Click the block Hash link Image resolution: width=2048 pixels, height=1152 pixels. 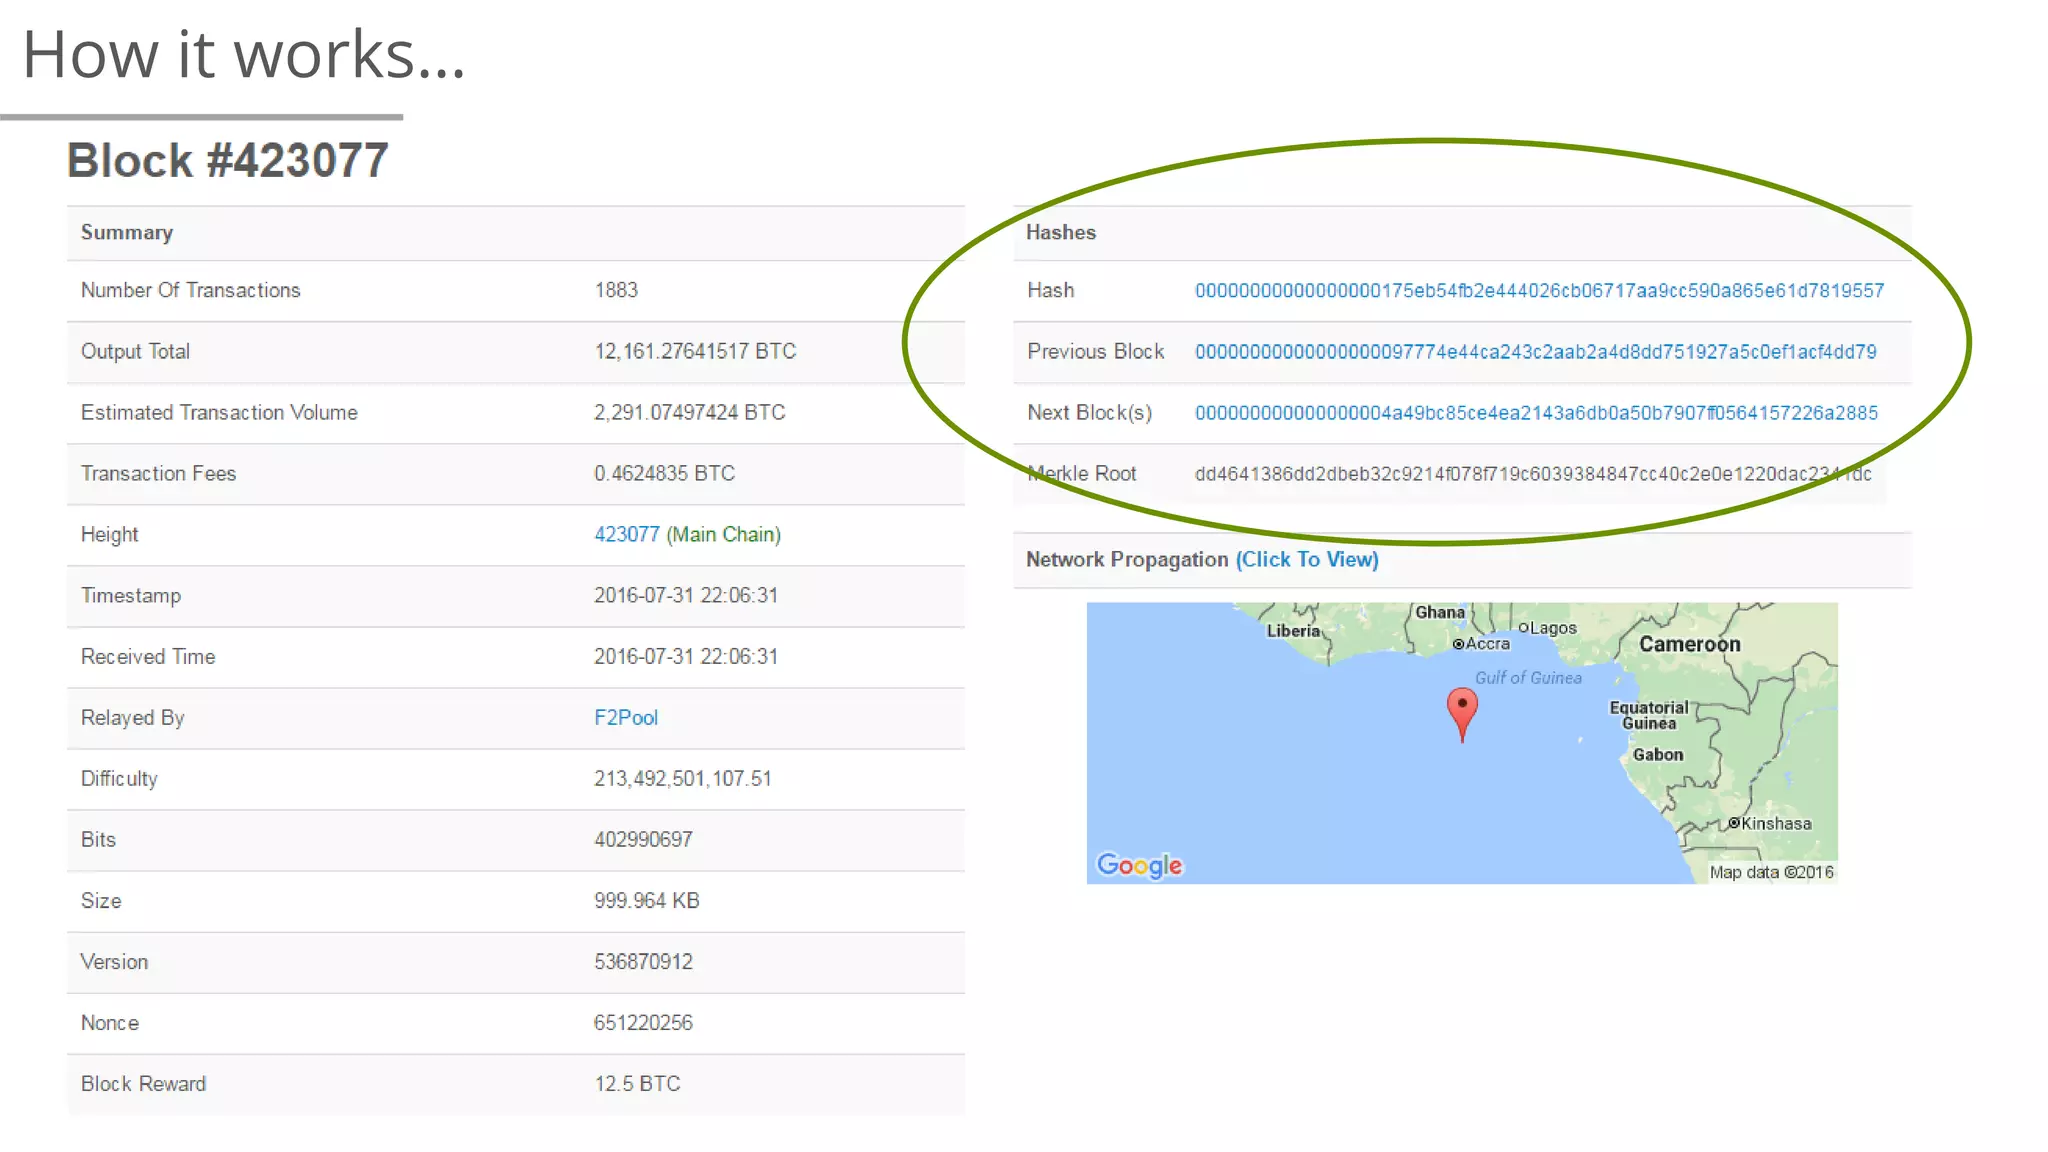tap(1538, 291)
